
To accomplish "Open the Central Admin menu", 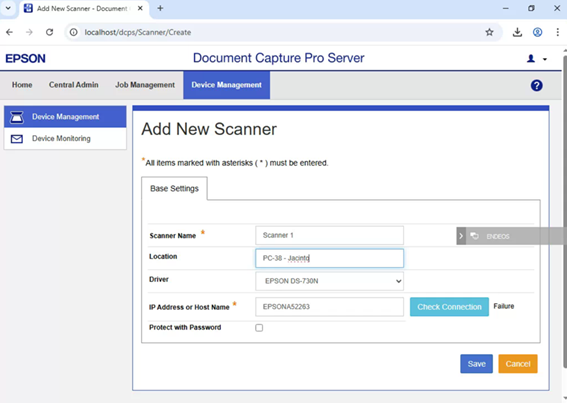I will click(74, 85).
